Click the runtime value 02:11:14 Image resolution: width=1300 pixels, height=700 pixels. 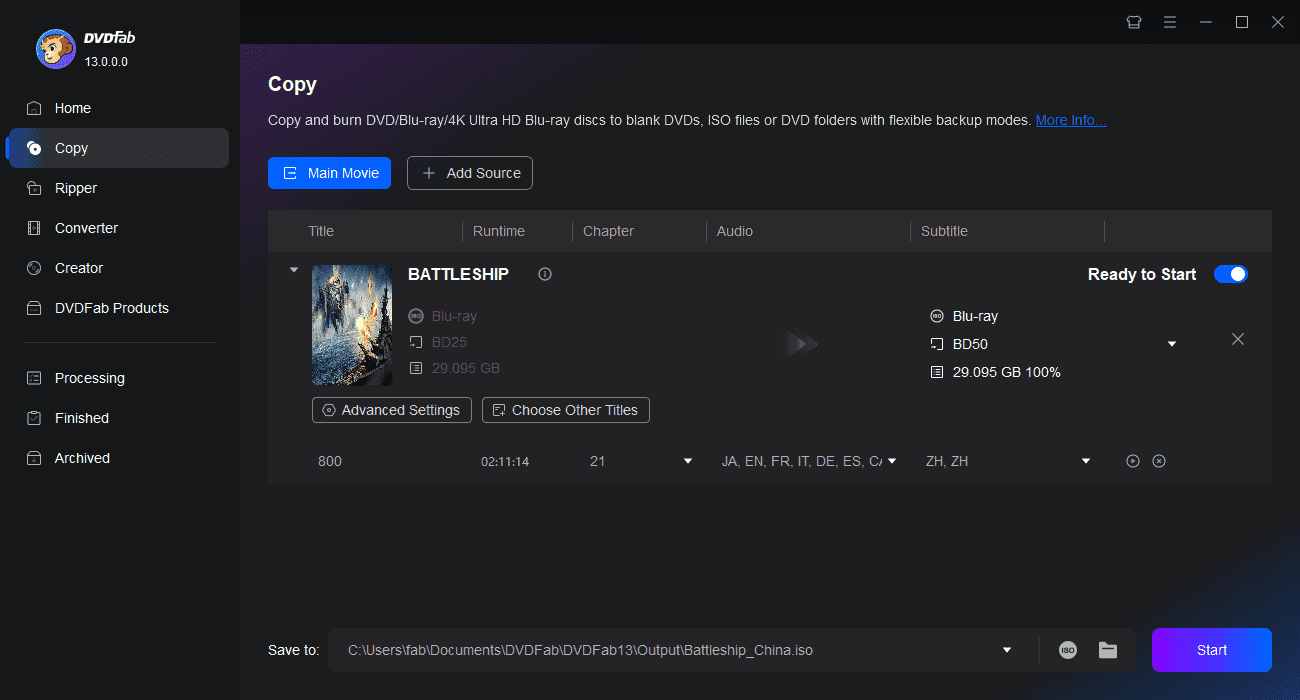coord(505,462)
